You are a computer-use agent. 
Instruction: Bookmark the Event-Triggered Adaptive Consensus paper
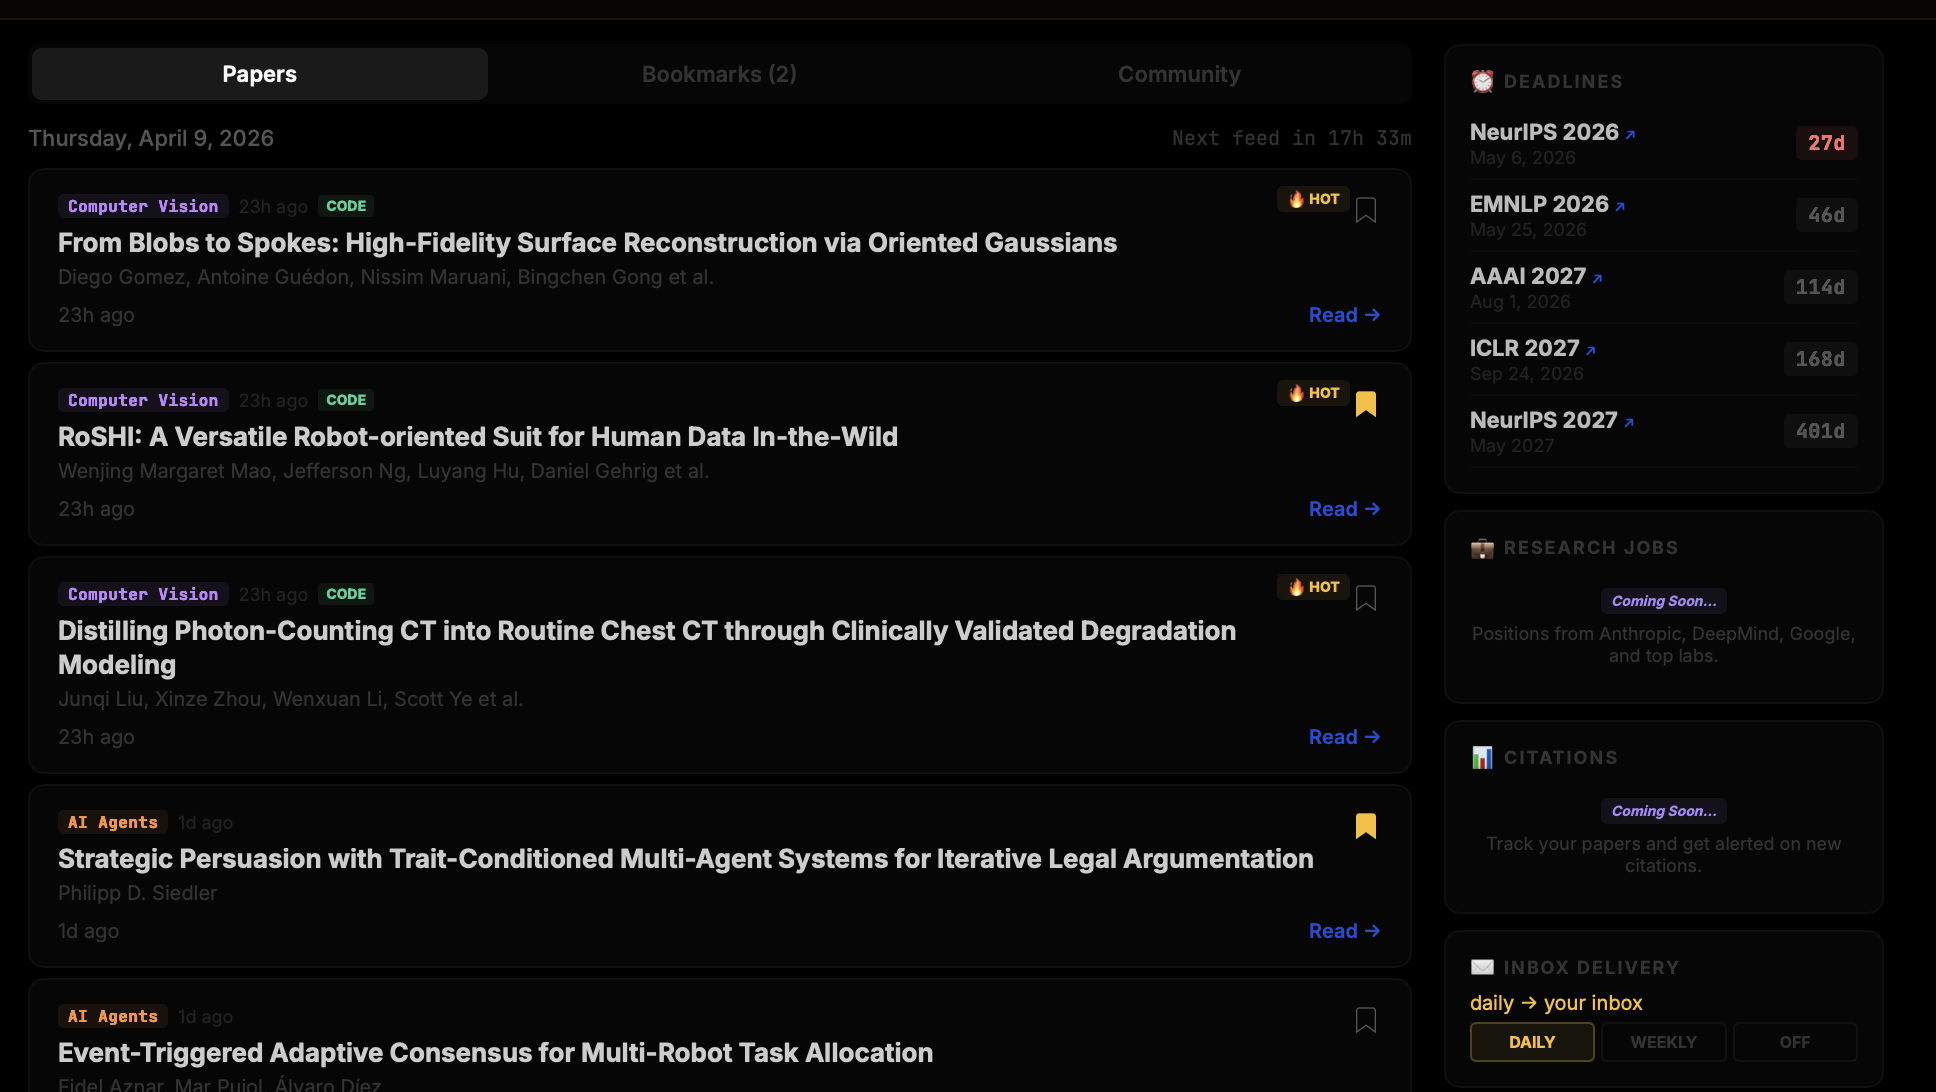click(x=1367, y=1020)
